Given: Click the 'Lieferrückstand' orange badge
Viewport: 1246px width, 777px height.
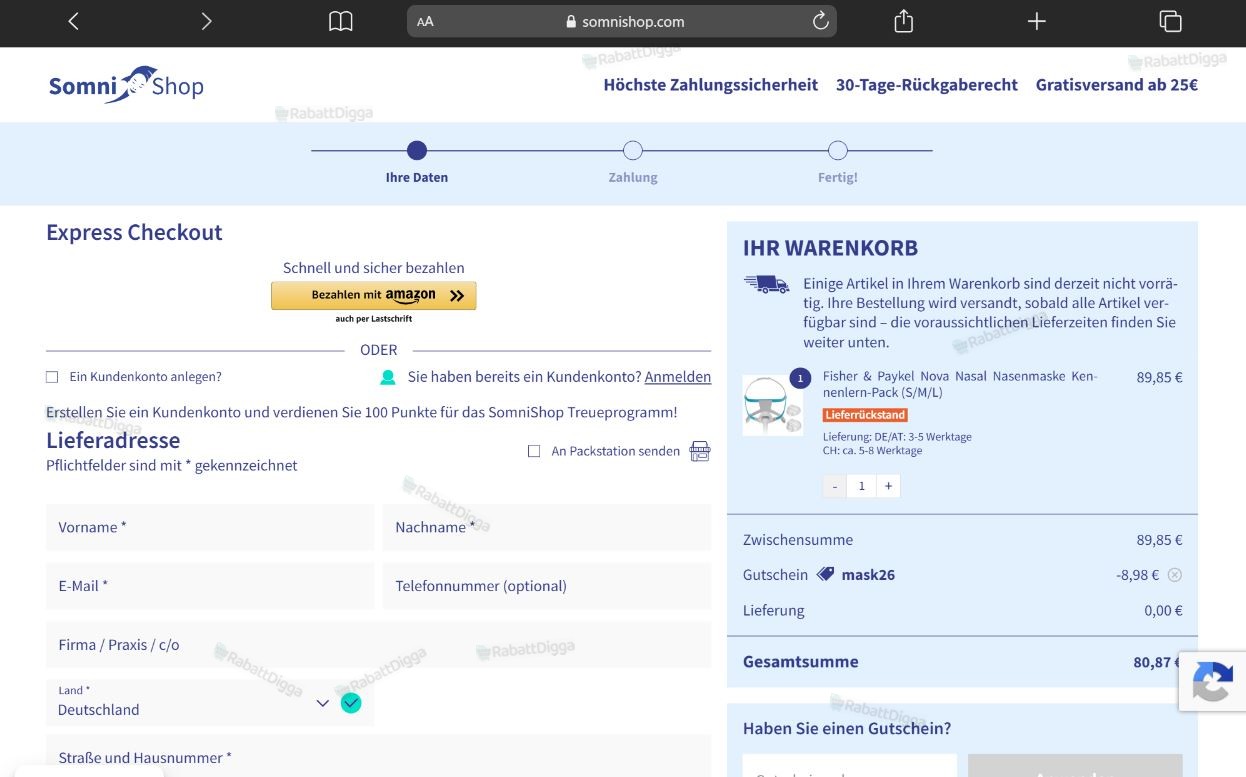Looking at the screenshot, I should [x=865, y=415].
